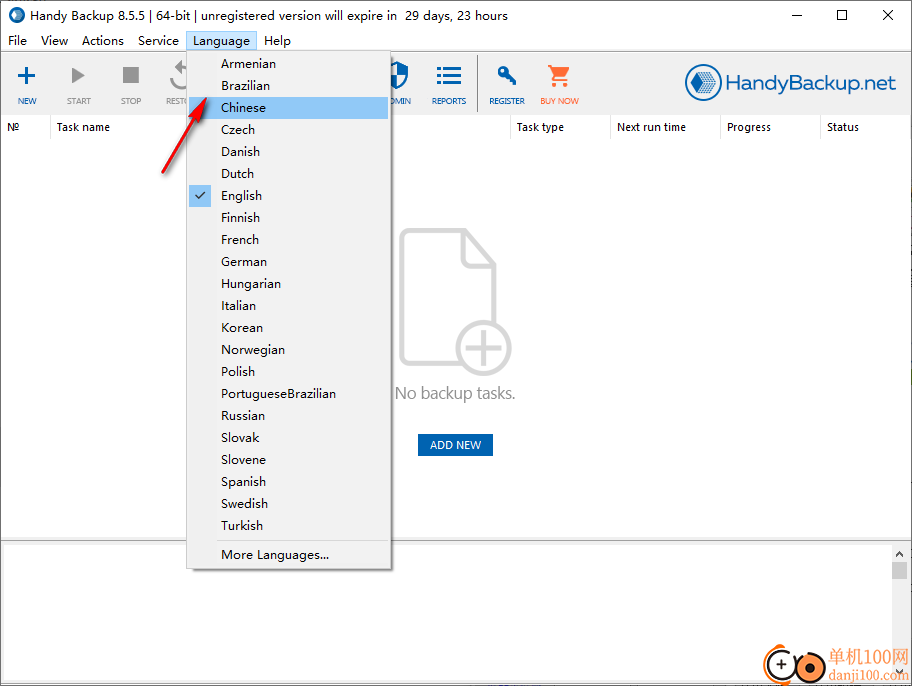Open the Actions menu
The width and height of the screenshot is (912, 686).
click(x=103, y=41)
